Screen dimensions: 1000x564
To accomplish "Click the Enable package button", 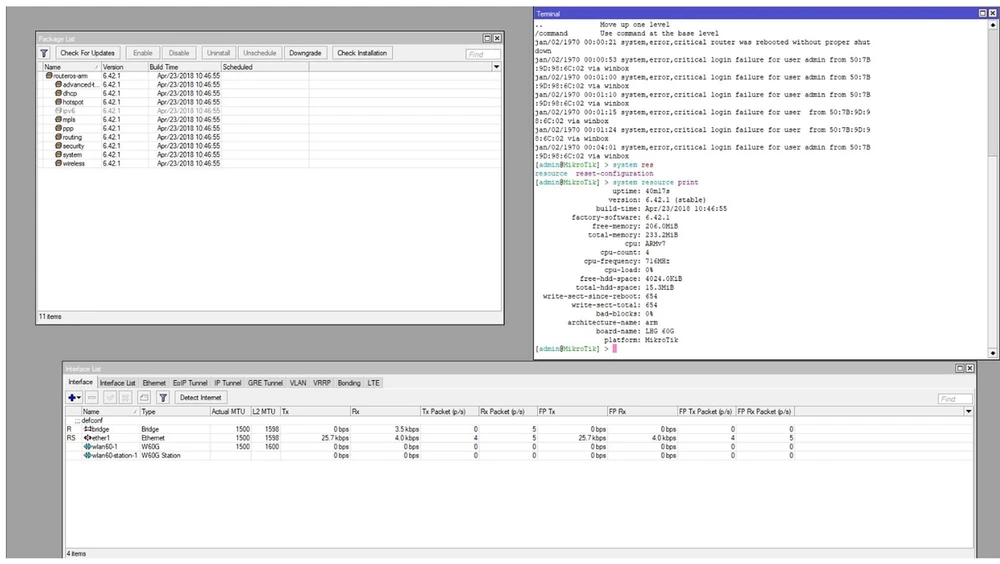I will 142,53.
